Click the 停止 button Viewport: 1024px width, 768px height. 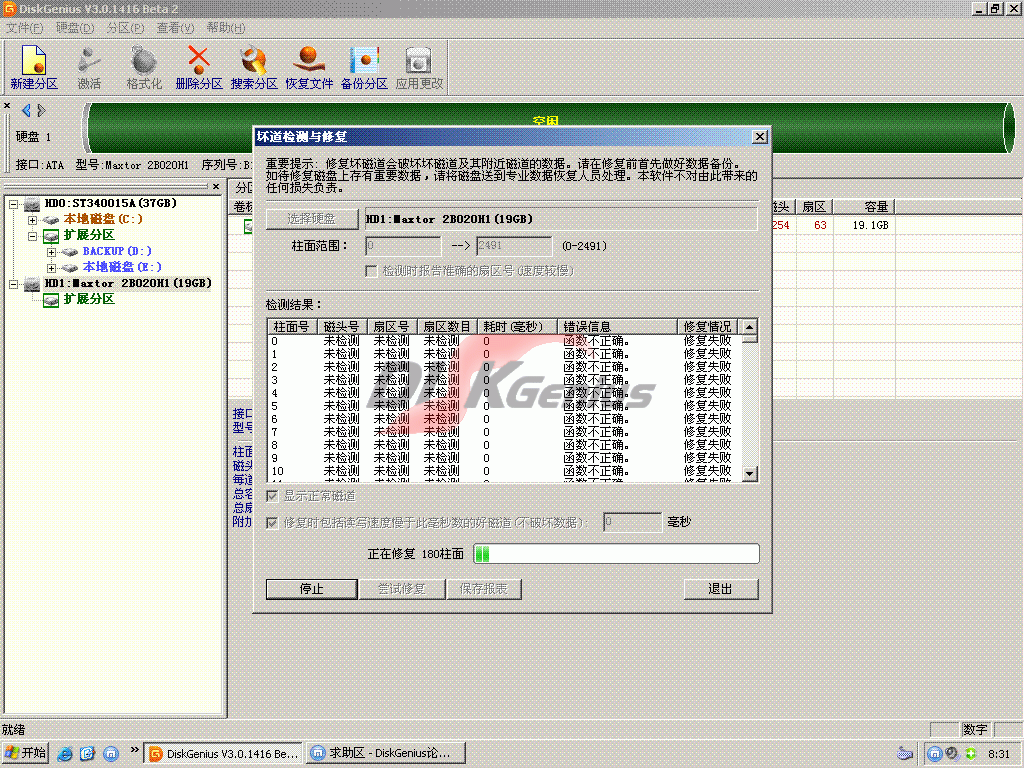[312, 589]
